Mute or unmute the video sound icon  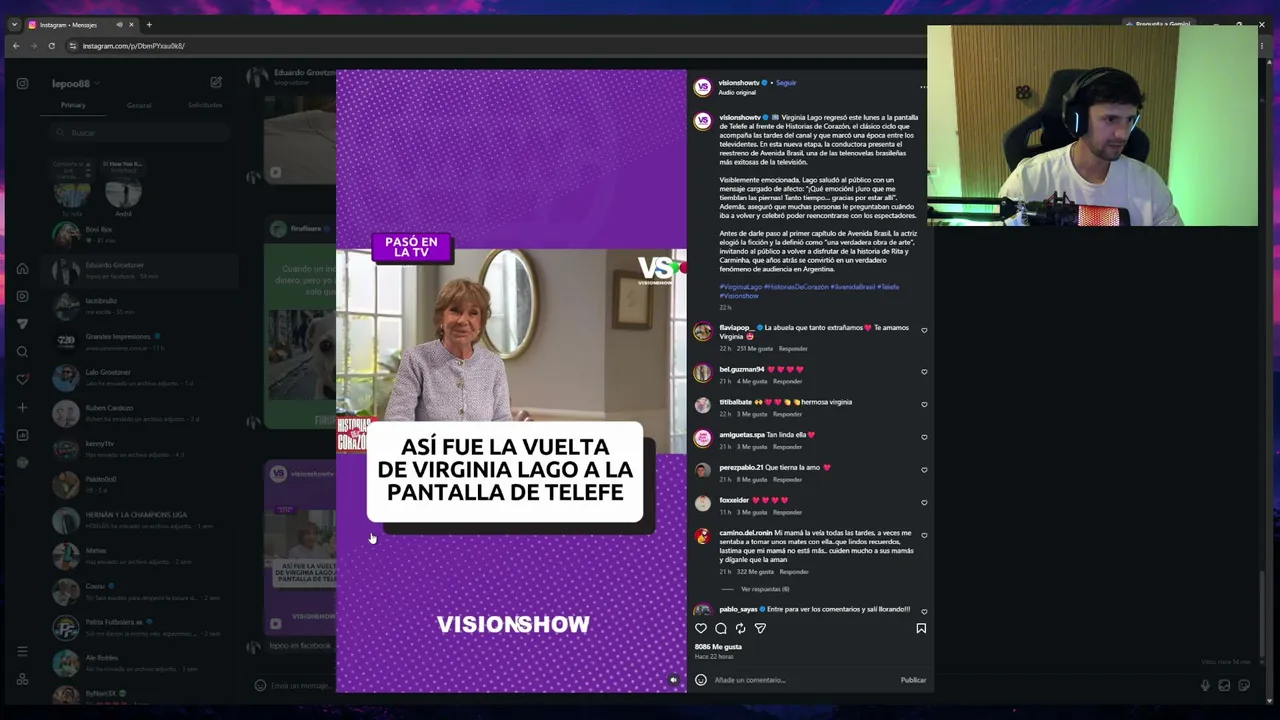coord(673,680)
